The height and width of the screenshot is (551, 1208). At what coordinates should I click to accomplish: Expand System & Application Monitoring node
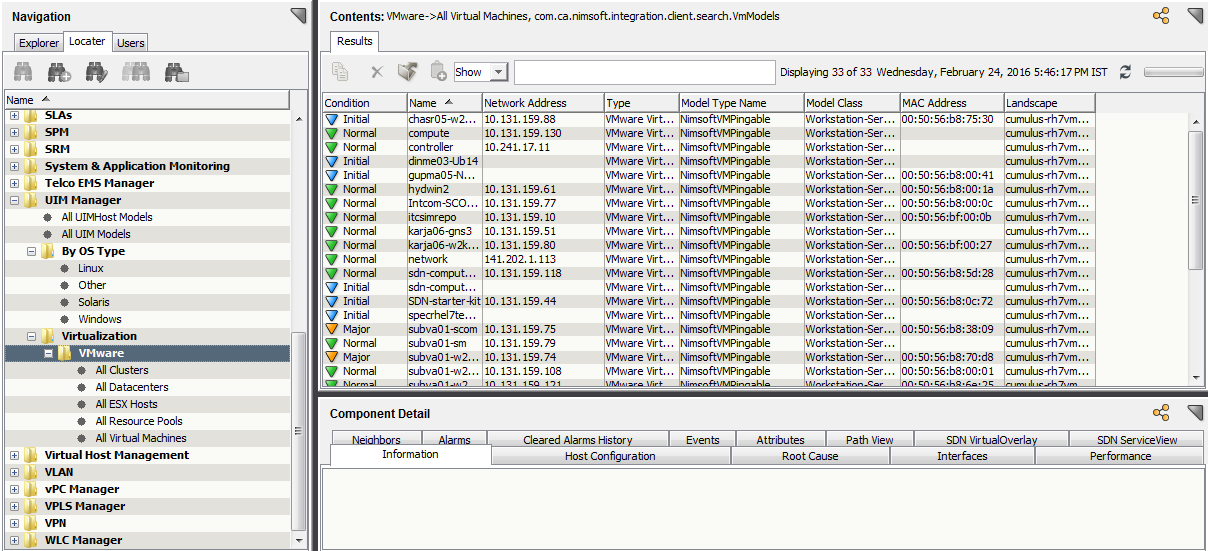click(x=14, y=166)
